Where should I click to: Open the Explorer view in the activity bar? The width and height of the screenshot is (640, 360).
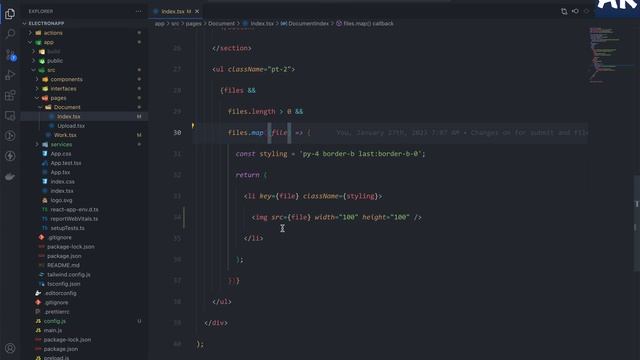[10, 14]
